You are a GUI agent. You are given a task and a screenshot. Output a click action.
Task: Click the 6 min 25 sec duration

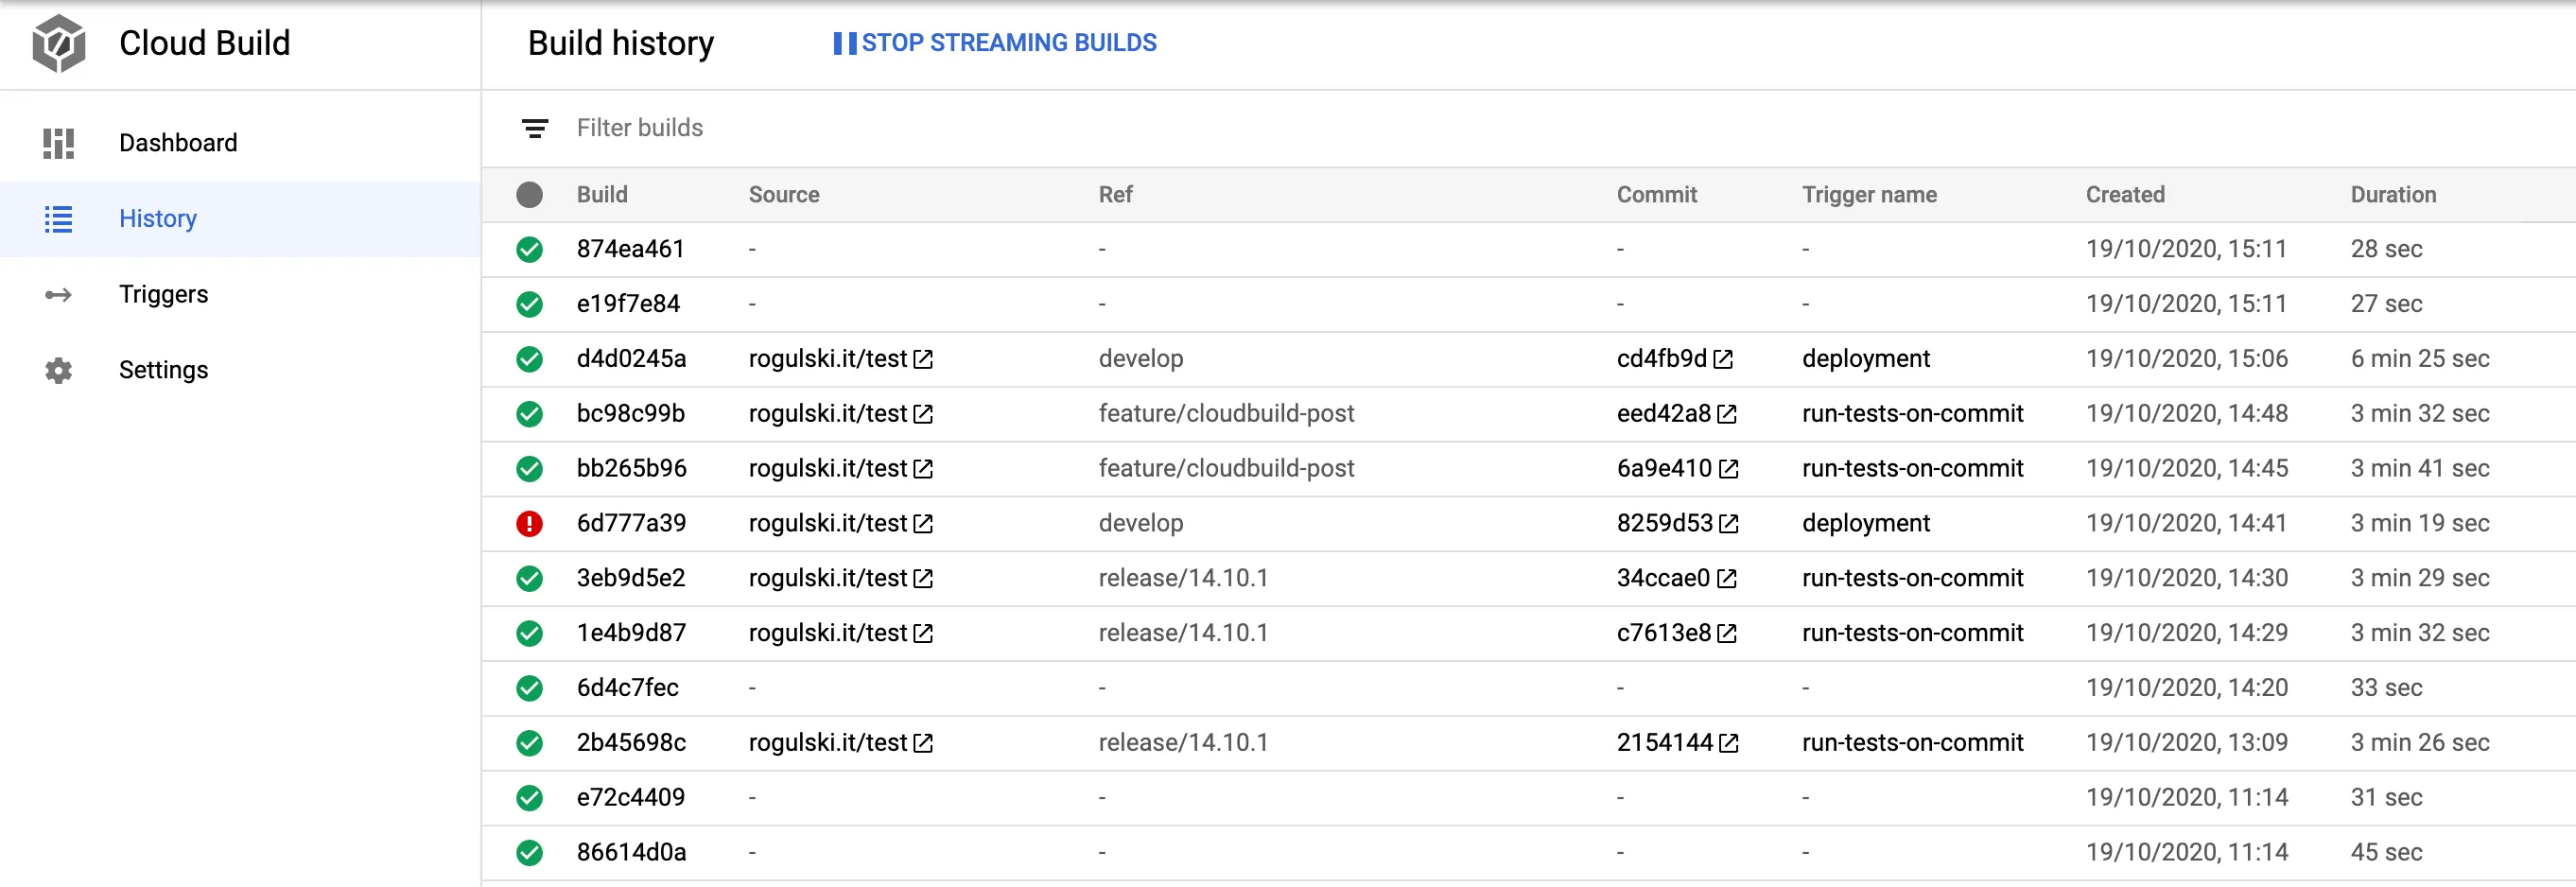click(x=2420, y=359)
